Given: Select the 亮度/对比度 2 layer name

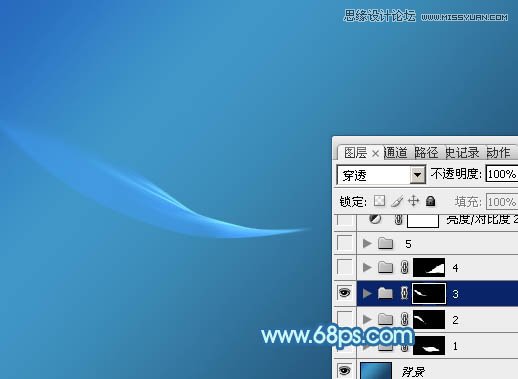Looking at the screenshot, I should pos(482,219).
